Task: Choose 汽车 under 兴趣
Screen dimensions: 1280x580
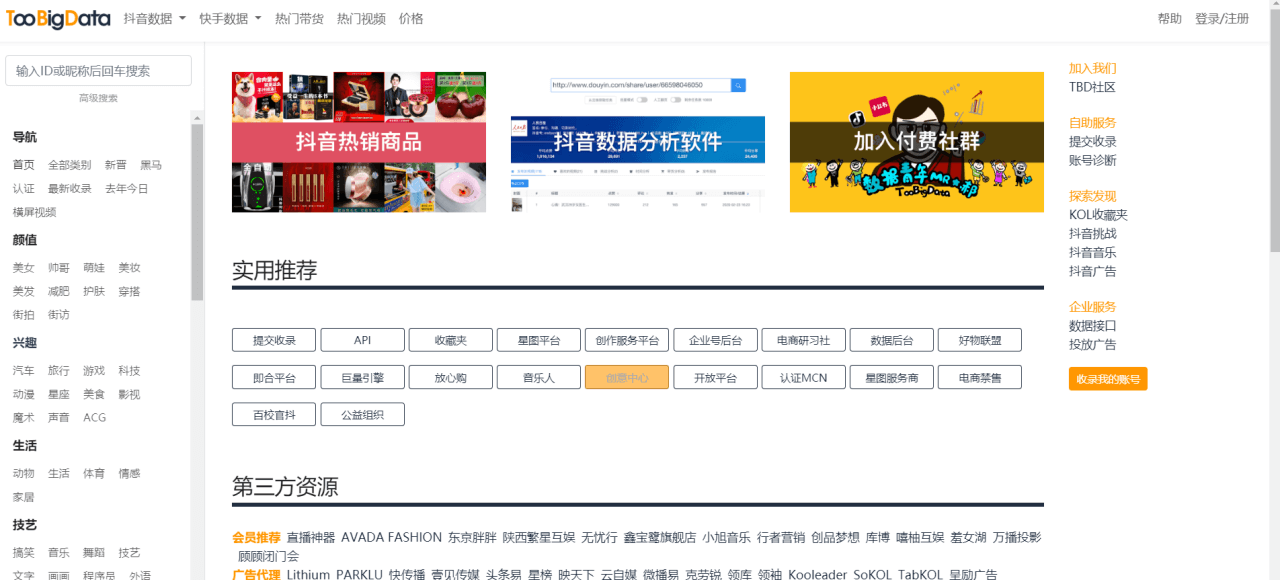Action: pyautogui.click(x=23, y=371)
